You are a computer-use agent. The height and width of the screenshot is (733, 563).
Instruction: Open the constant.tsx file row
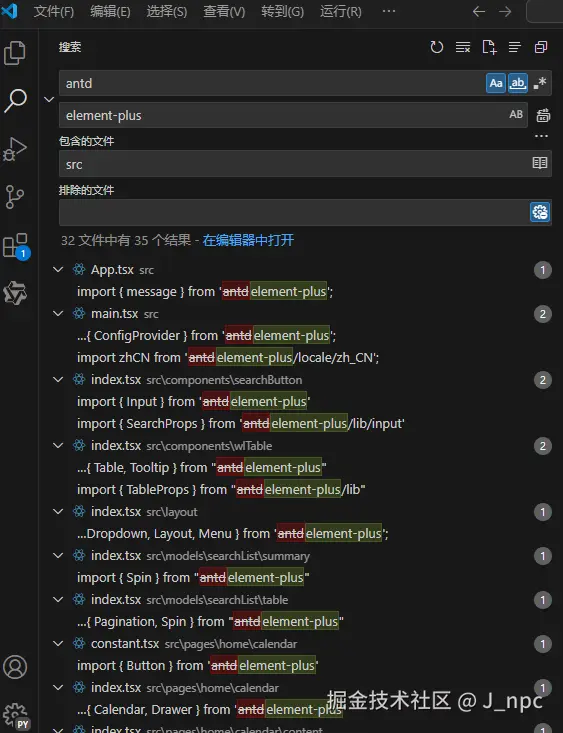[x=299, y=643]
